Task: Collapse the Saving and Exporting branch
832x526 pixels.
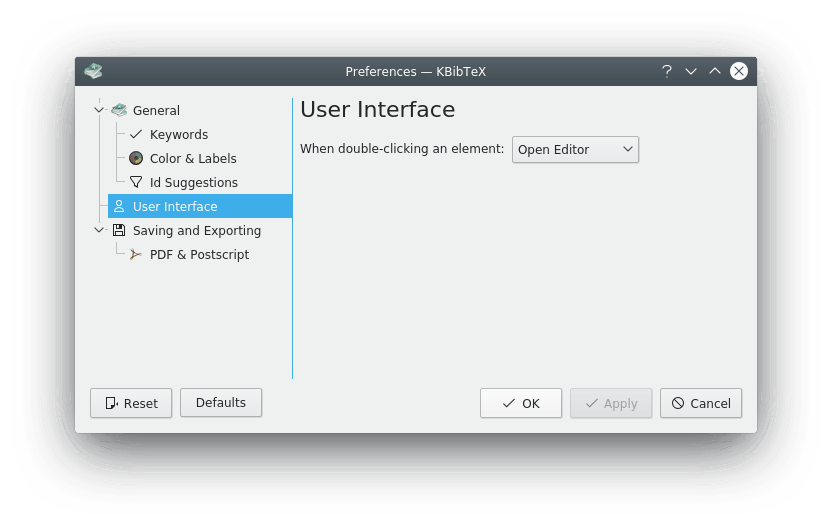Action: [x=99, y=230]
